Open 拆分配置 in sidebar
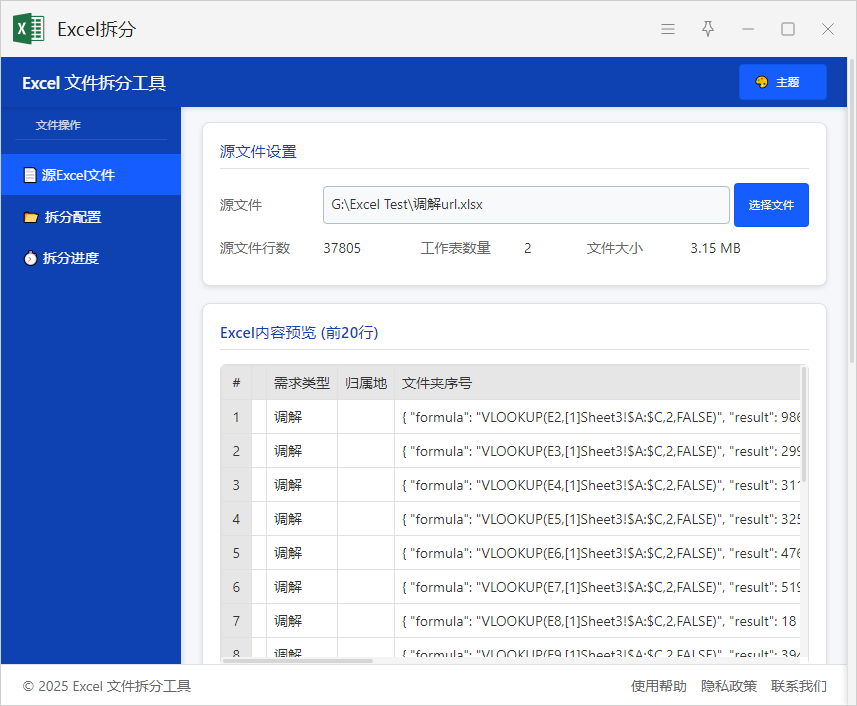Viewport: 857px width, 706px height. click(91, 217)
